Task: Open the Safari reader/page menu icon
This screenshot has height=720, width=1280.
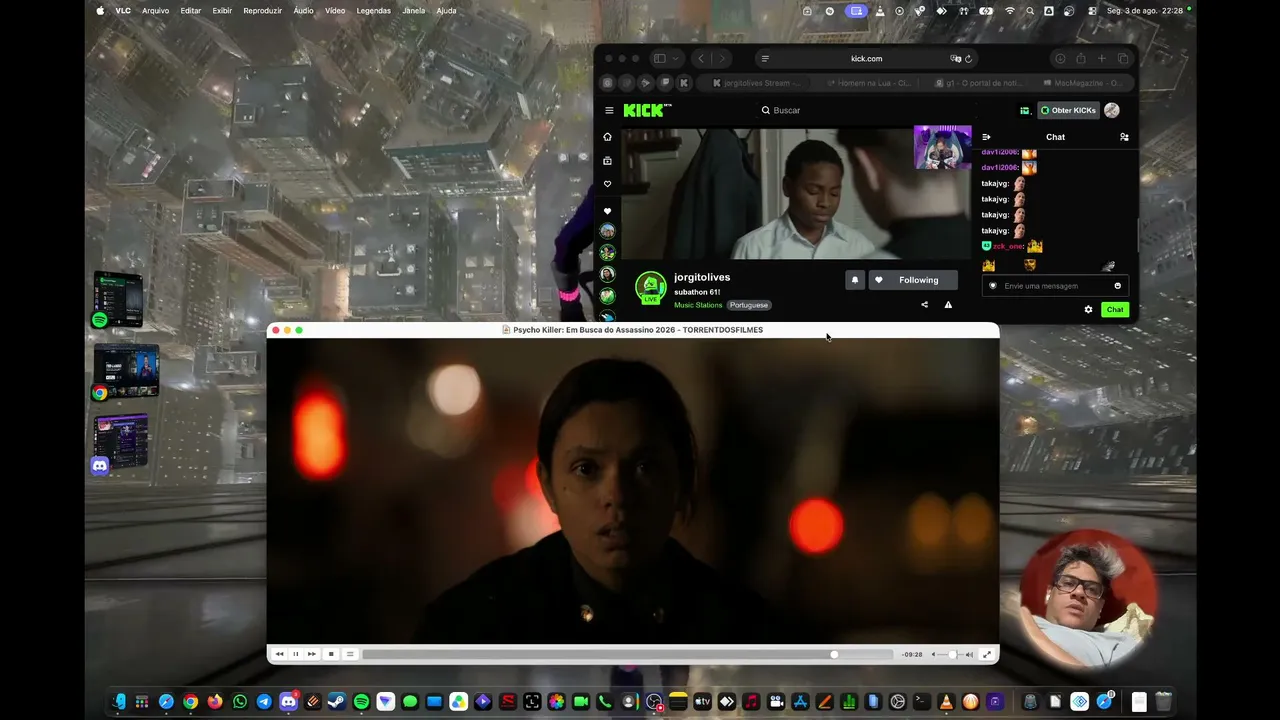Action: pyautogui.click(x=765, y=59)
